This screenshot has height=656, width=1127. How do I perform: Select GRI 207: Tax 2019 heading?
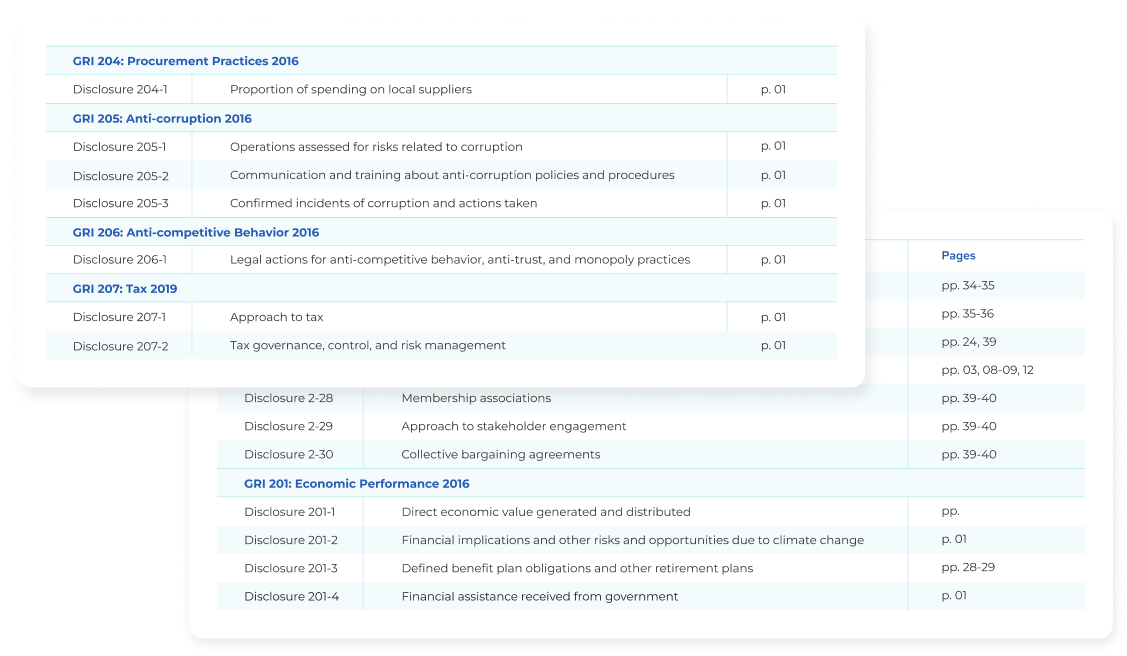point(125,289)
